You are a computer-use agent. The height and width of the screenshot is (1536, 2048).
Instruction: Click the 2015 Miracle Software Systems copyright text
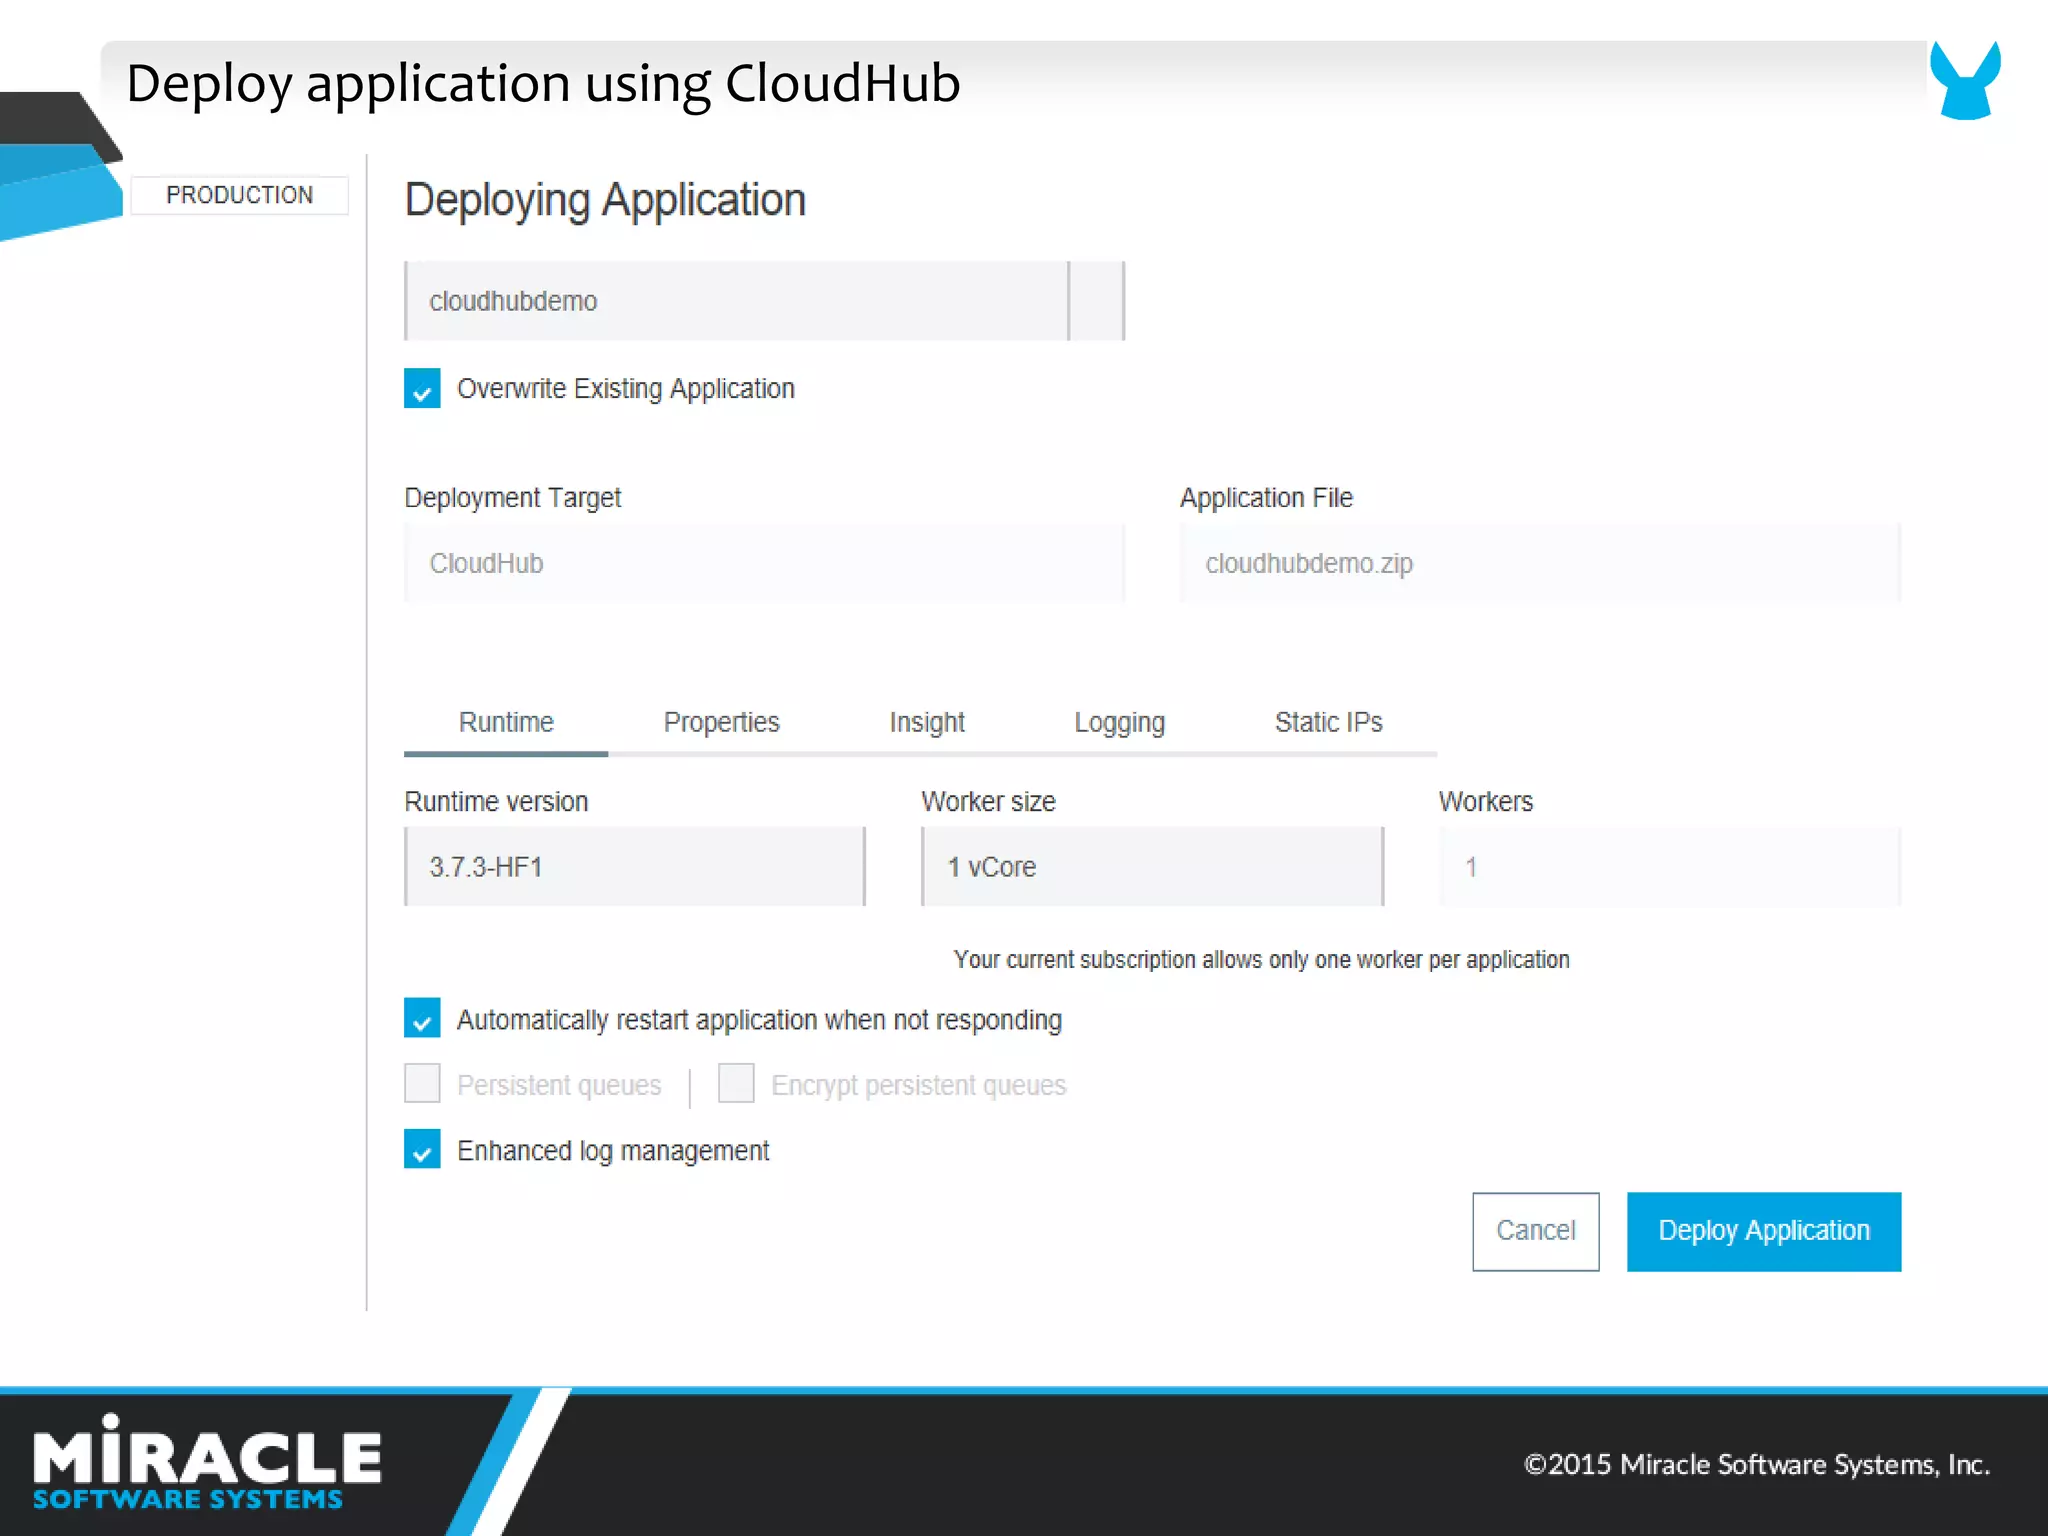(x=1757, y=1464)
